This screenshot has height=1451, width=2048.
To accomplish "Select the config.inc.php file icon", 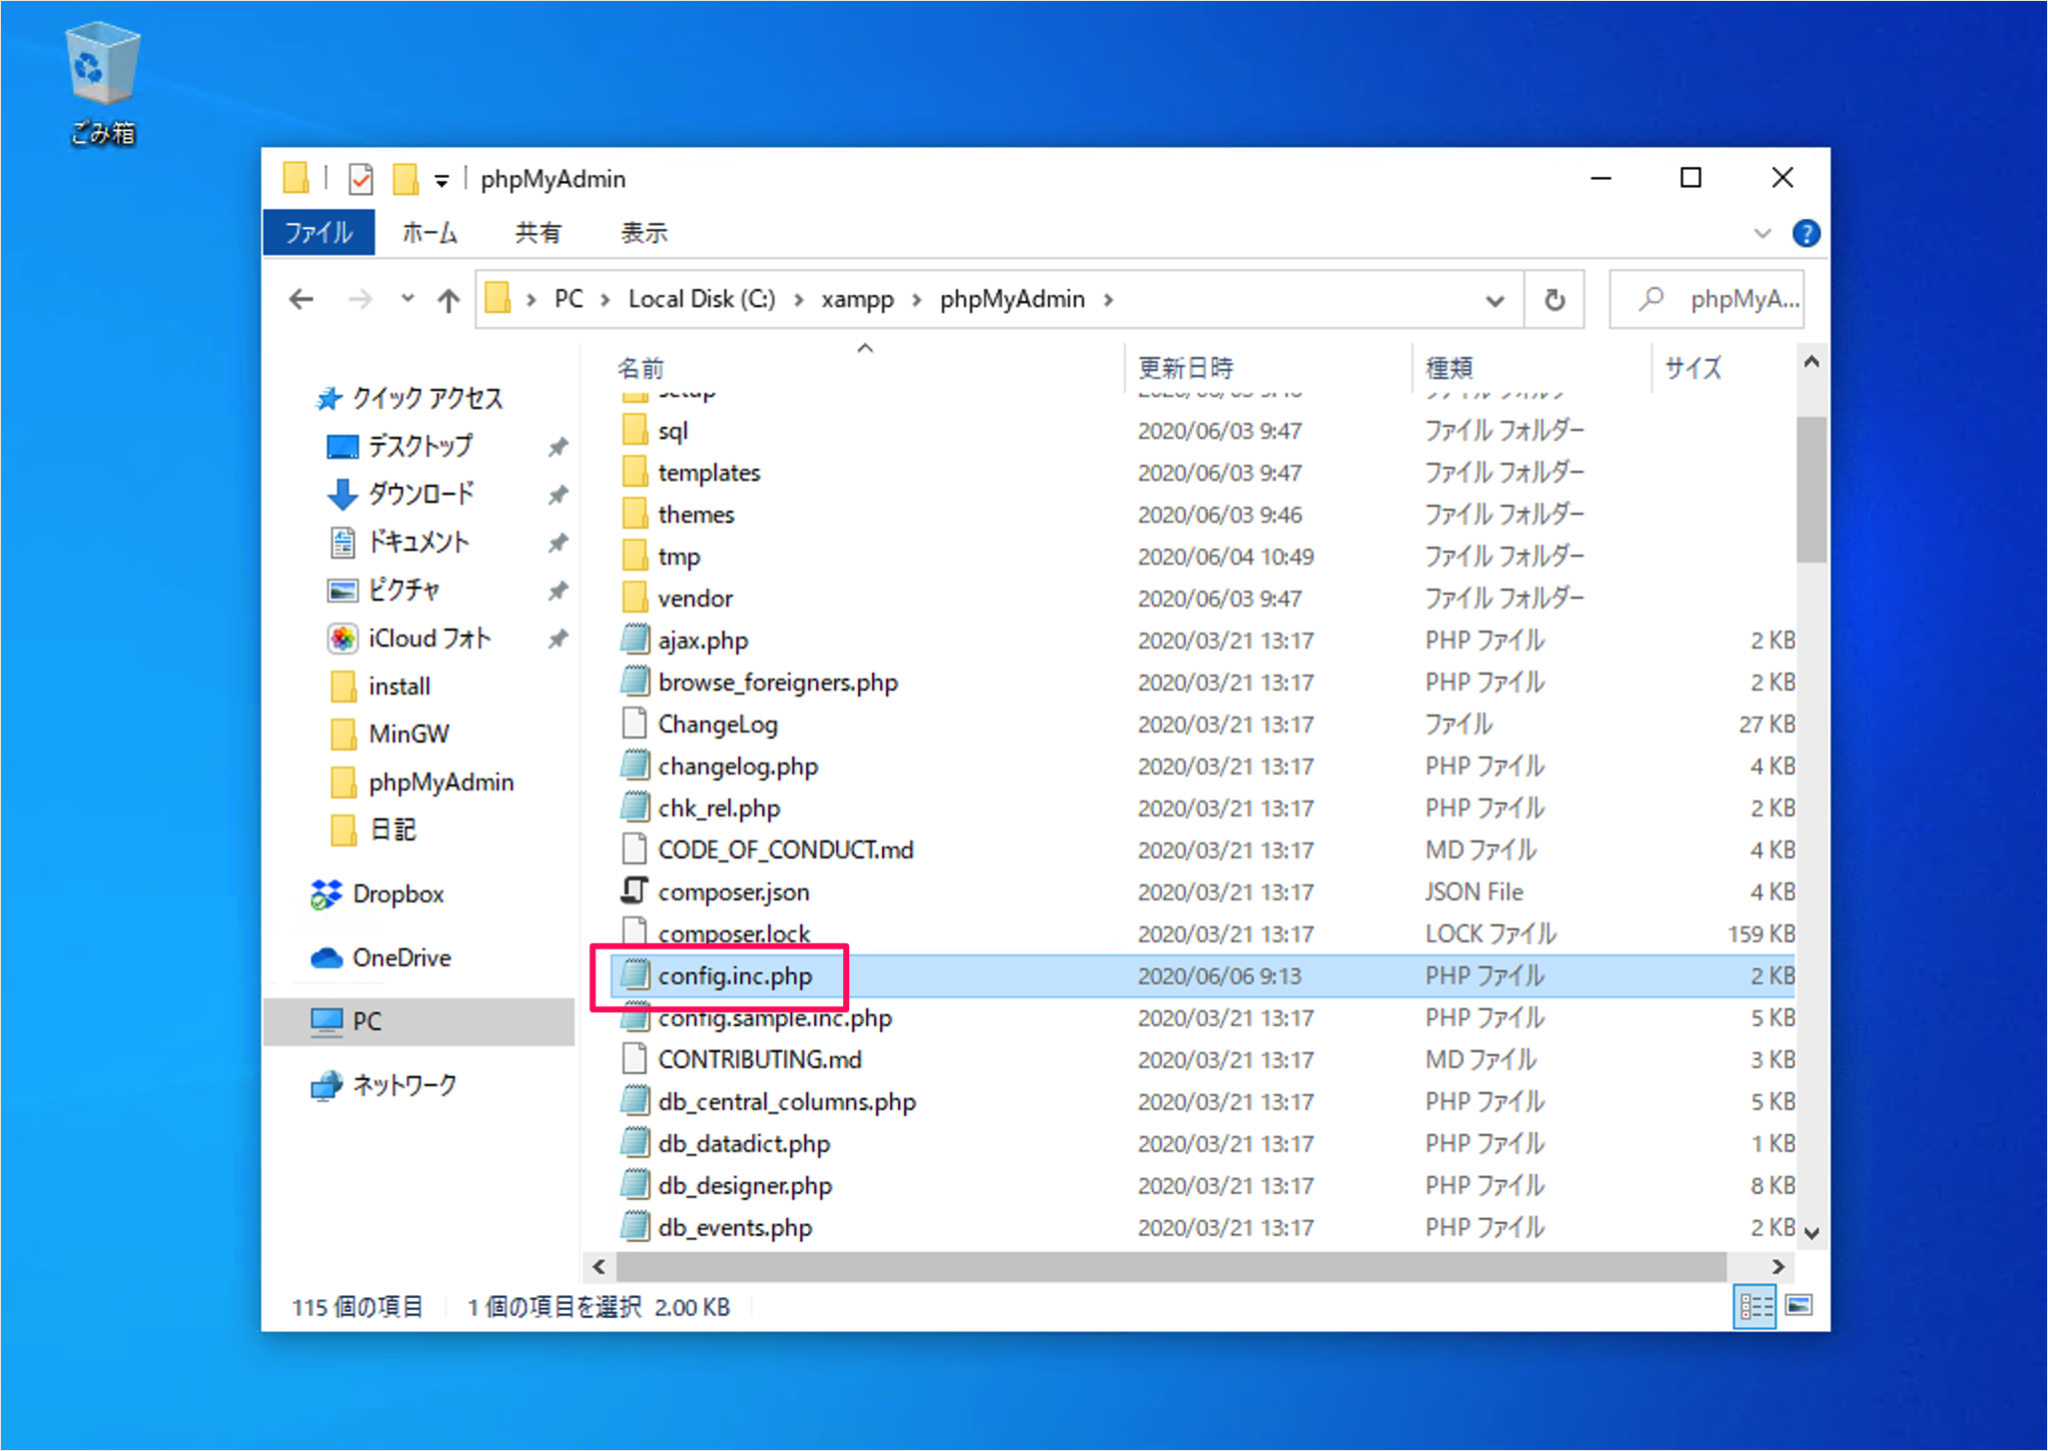I will [634, 975].
